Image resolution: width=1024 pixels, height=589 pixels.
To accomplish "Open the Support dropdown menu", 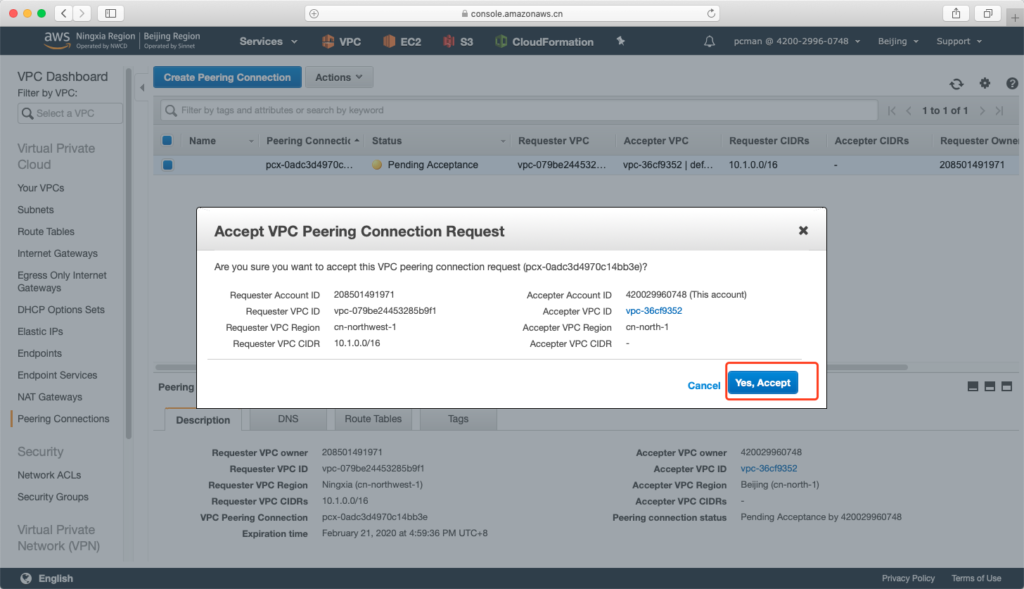I will click(x=958, y=42).
